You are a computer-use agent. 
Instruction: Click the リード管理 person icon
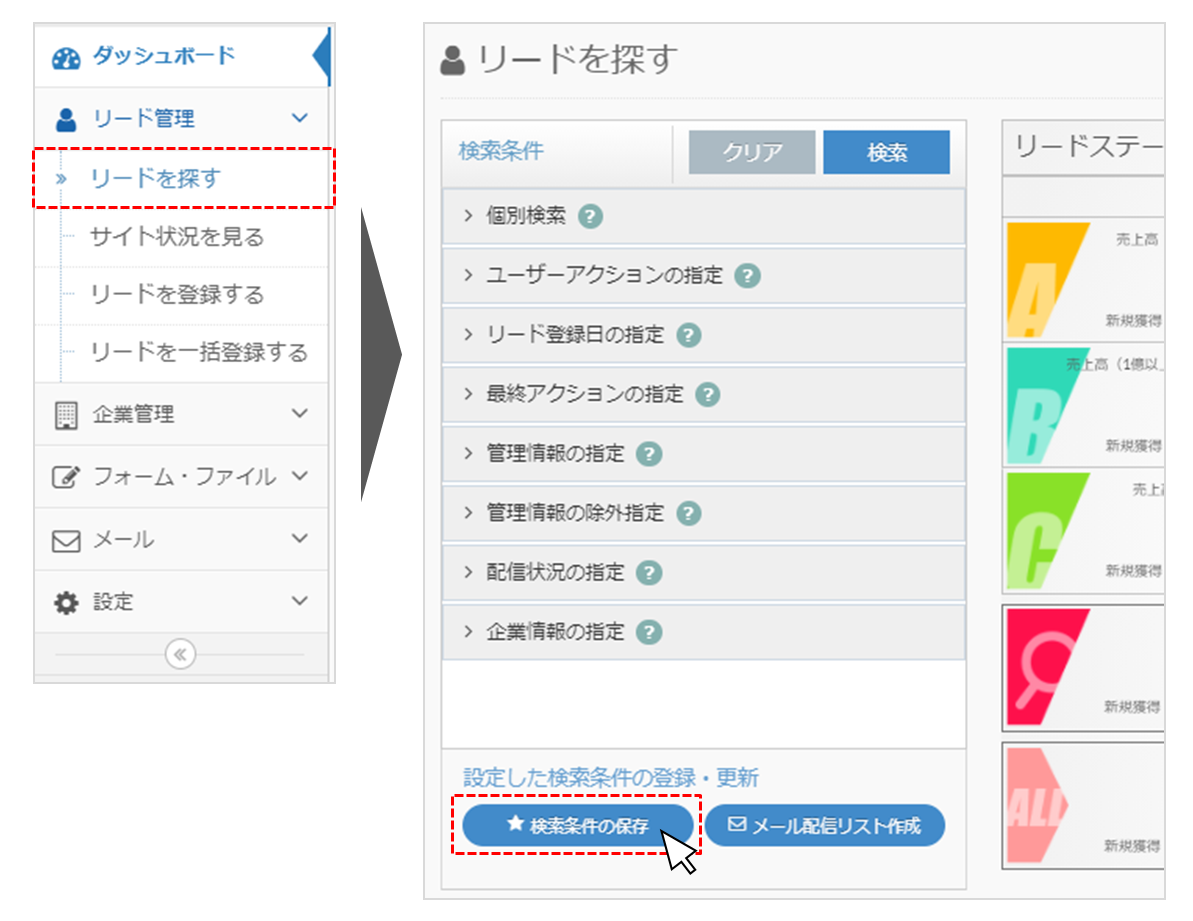coord(66,119)
